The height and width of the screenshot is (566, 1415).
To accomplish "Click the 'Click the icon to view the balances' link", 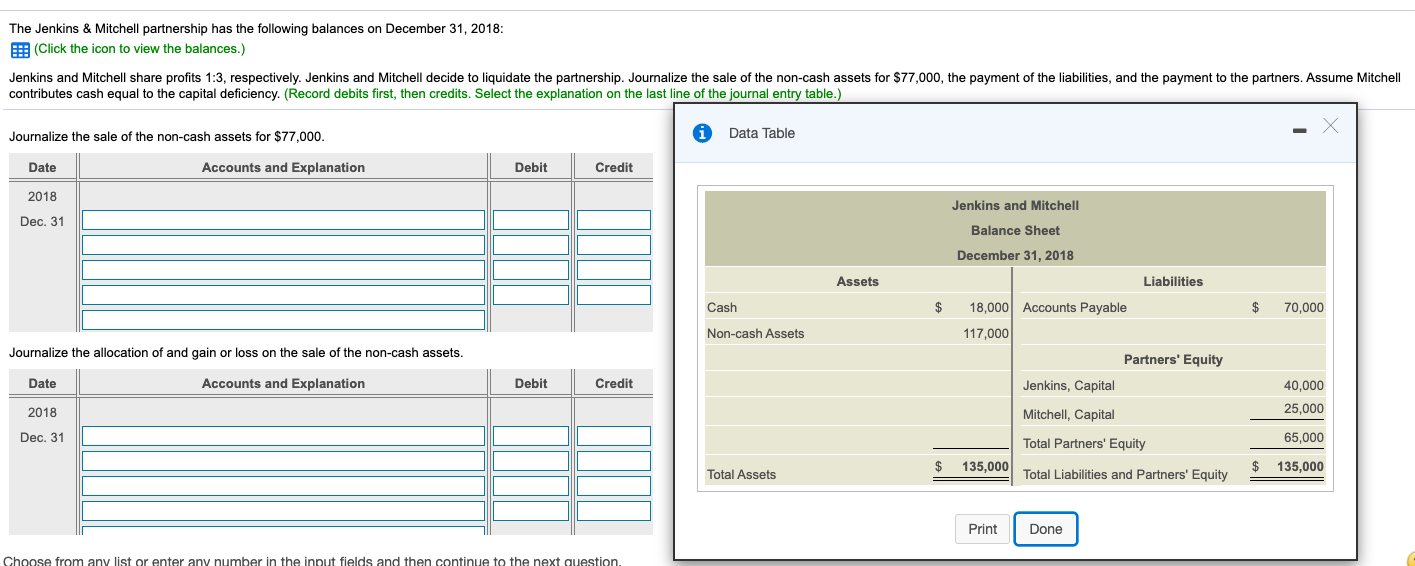I will (139, 49).
